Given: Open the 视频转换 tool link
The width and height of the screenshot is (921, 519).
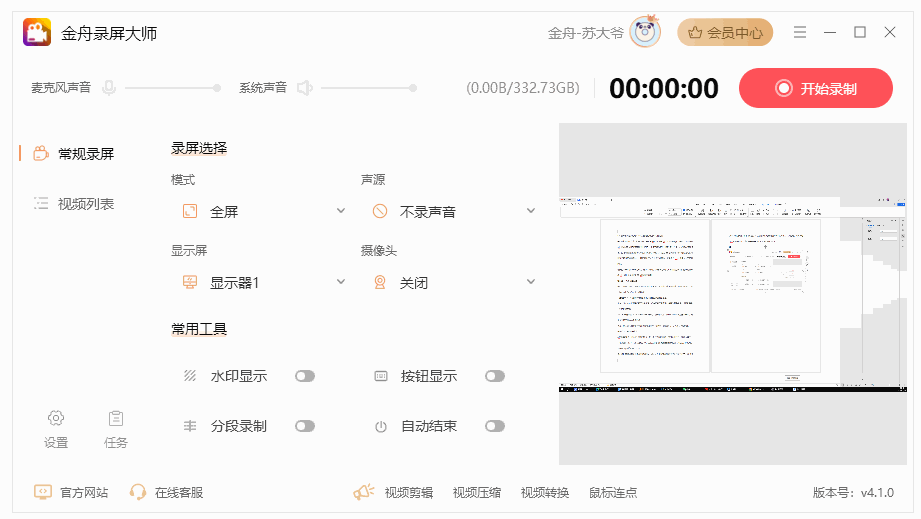Looking at the screenshot, I should pos(545,493).
